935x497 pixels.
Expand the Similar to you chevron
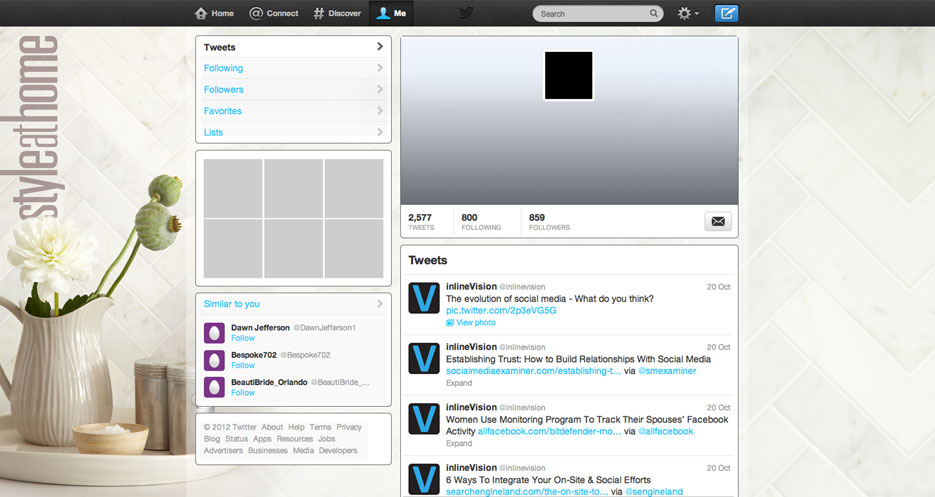[x=380, y=304]
